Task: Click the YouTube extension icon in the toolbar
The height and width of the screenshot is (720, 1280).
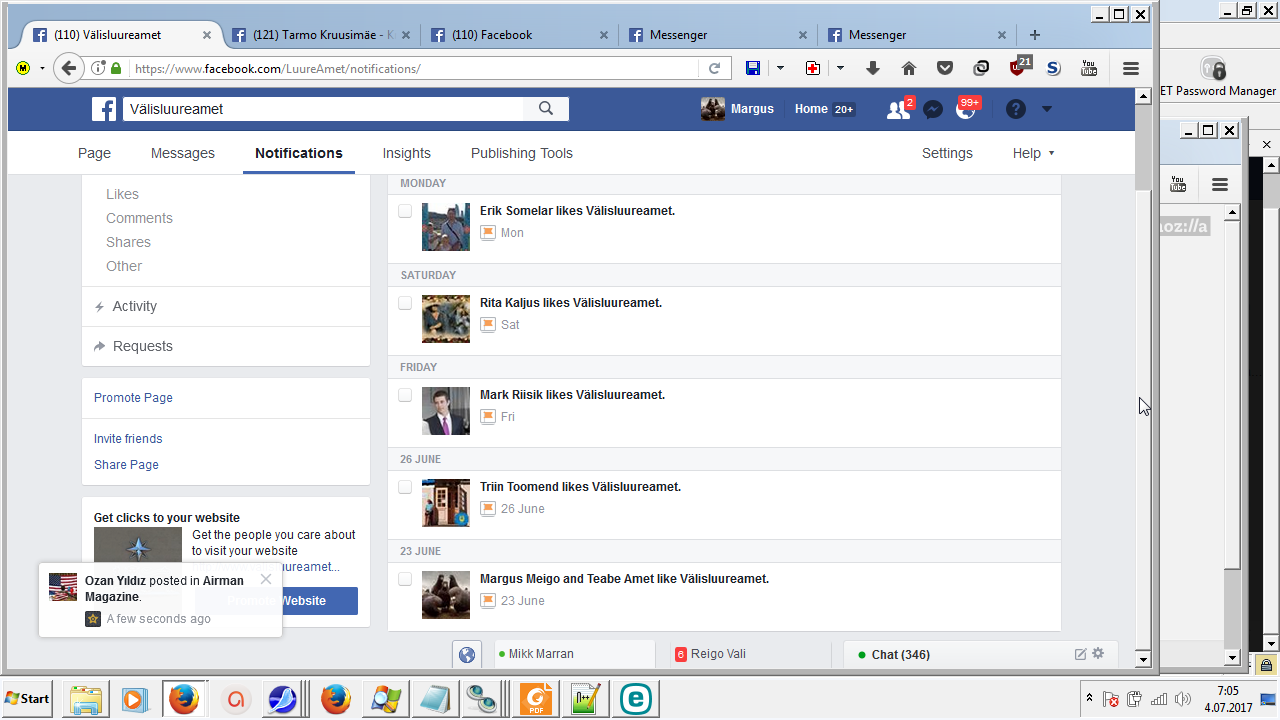Action: tap(1089, 68)
